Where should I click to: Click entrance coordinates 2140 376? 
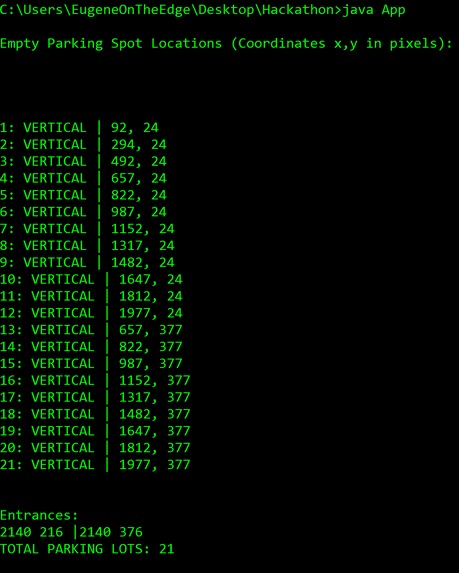click(111, 532)
